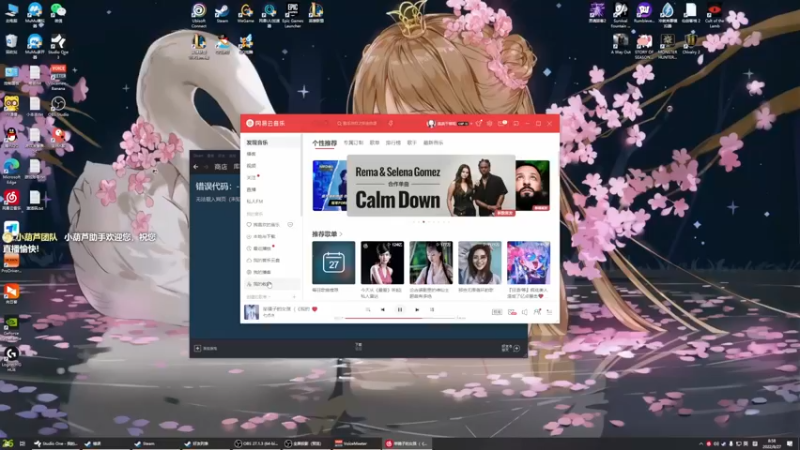
Task: Open the Monster Hunter desktop shortcut
Action: (x=667, y=46)
